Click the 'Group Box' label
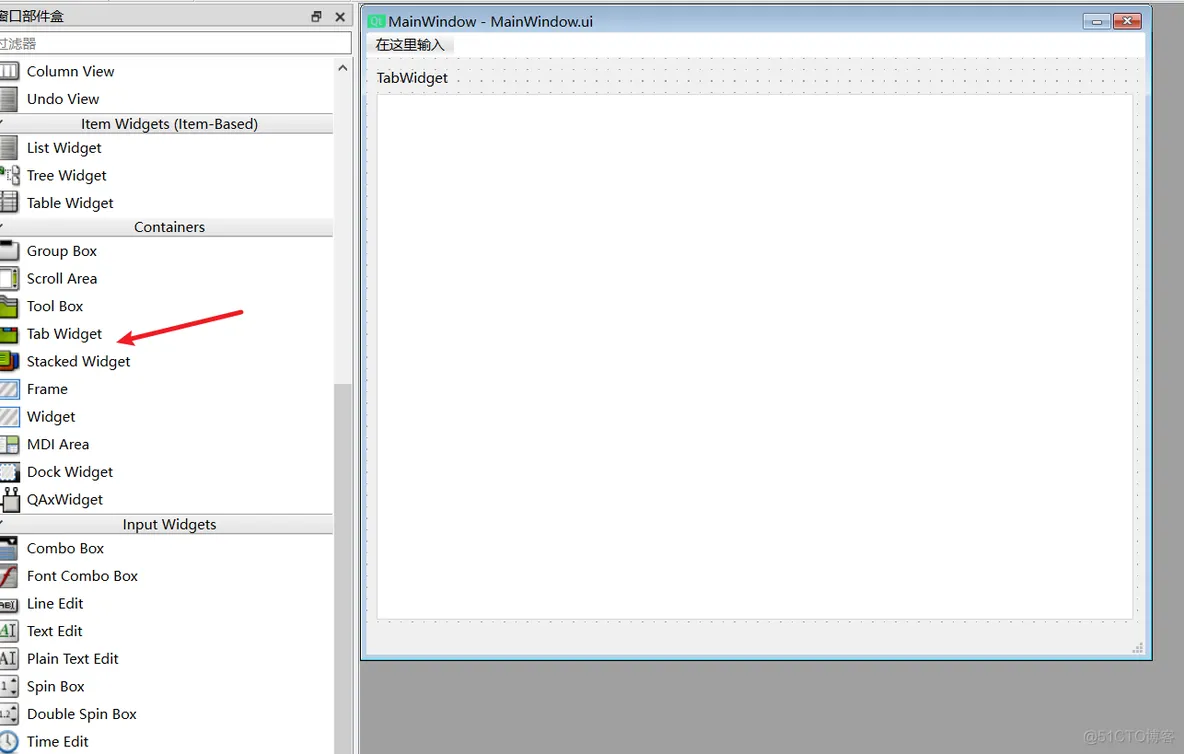The width and height of the screenshot is (1184, 754). point(62,251)
